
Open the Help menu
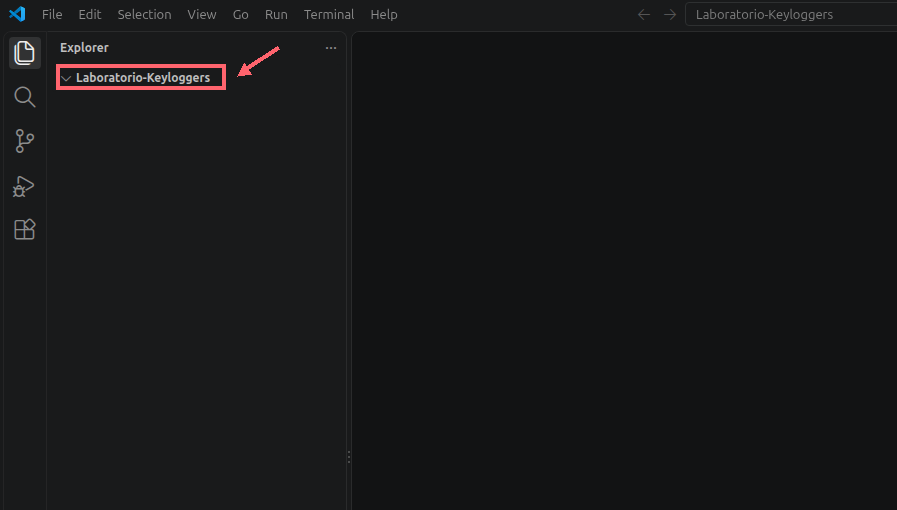384,14
